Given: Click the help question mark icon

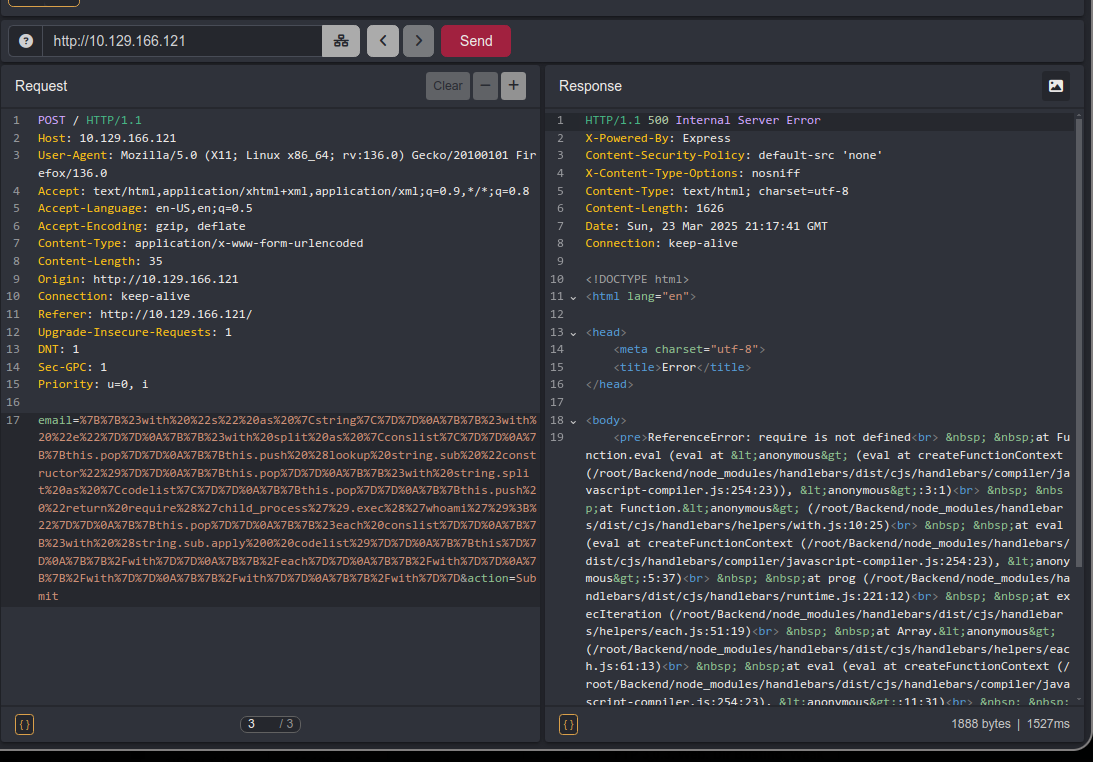Looking at the screenshot, I should [26, 41].
